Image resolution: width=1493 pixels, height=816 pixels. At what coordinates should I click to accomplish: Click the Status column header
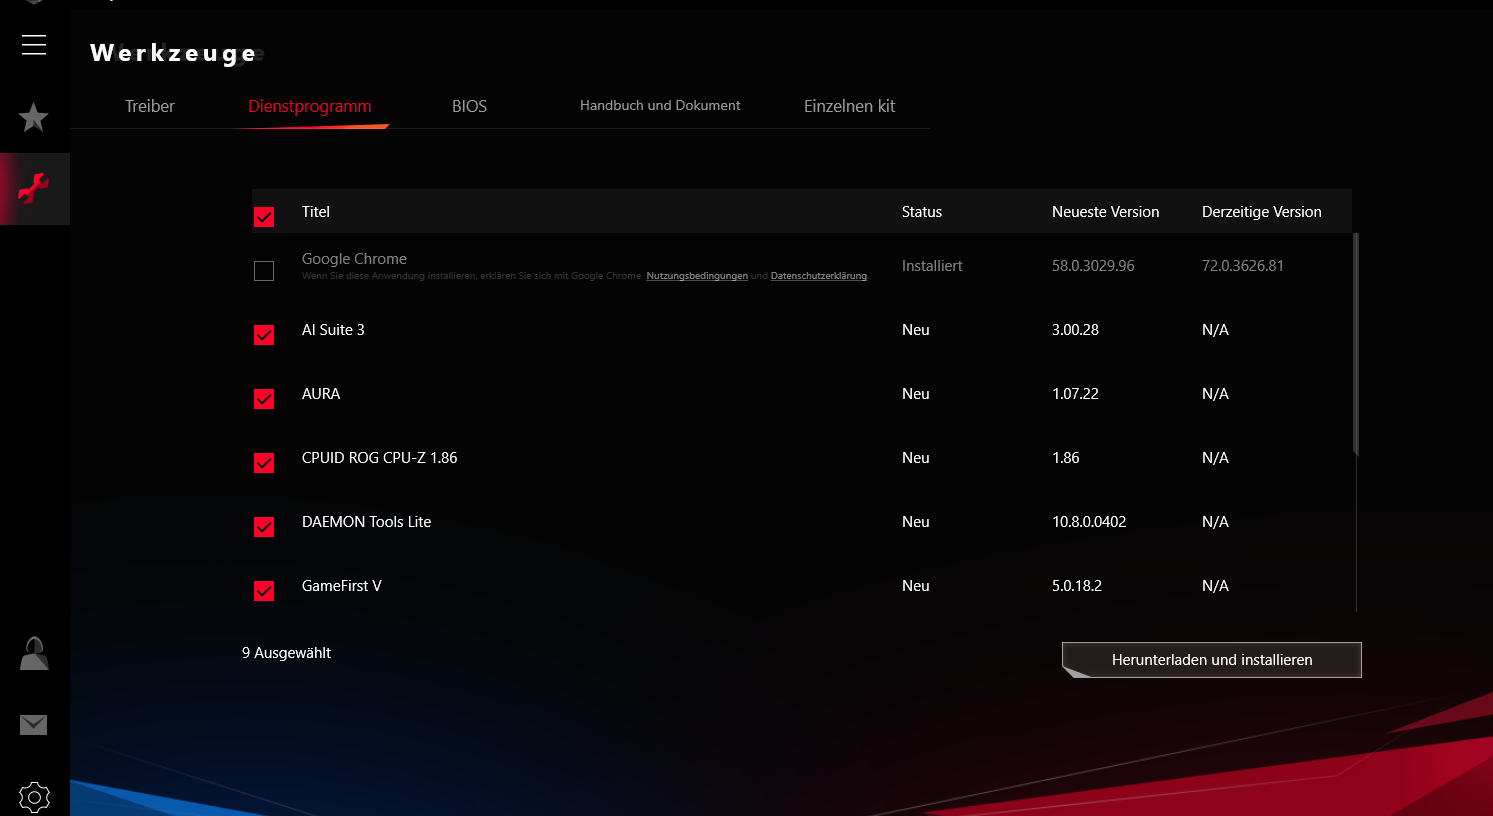[922, 212]
